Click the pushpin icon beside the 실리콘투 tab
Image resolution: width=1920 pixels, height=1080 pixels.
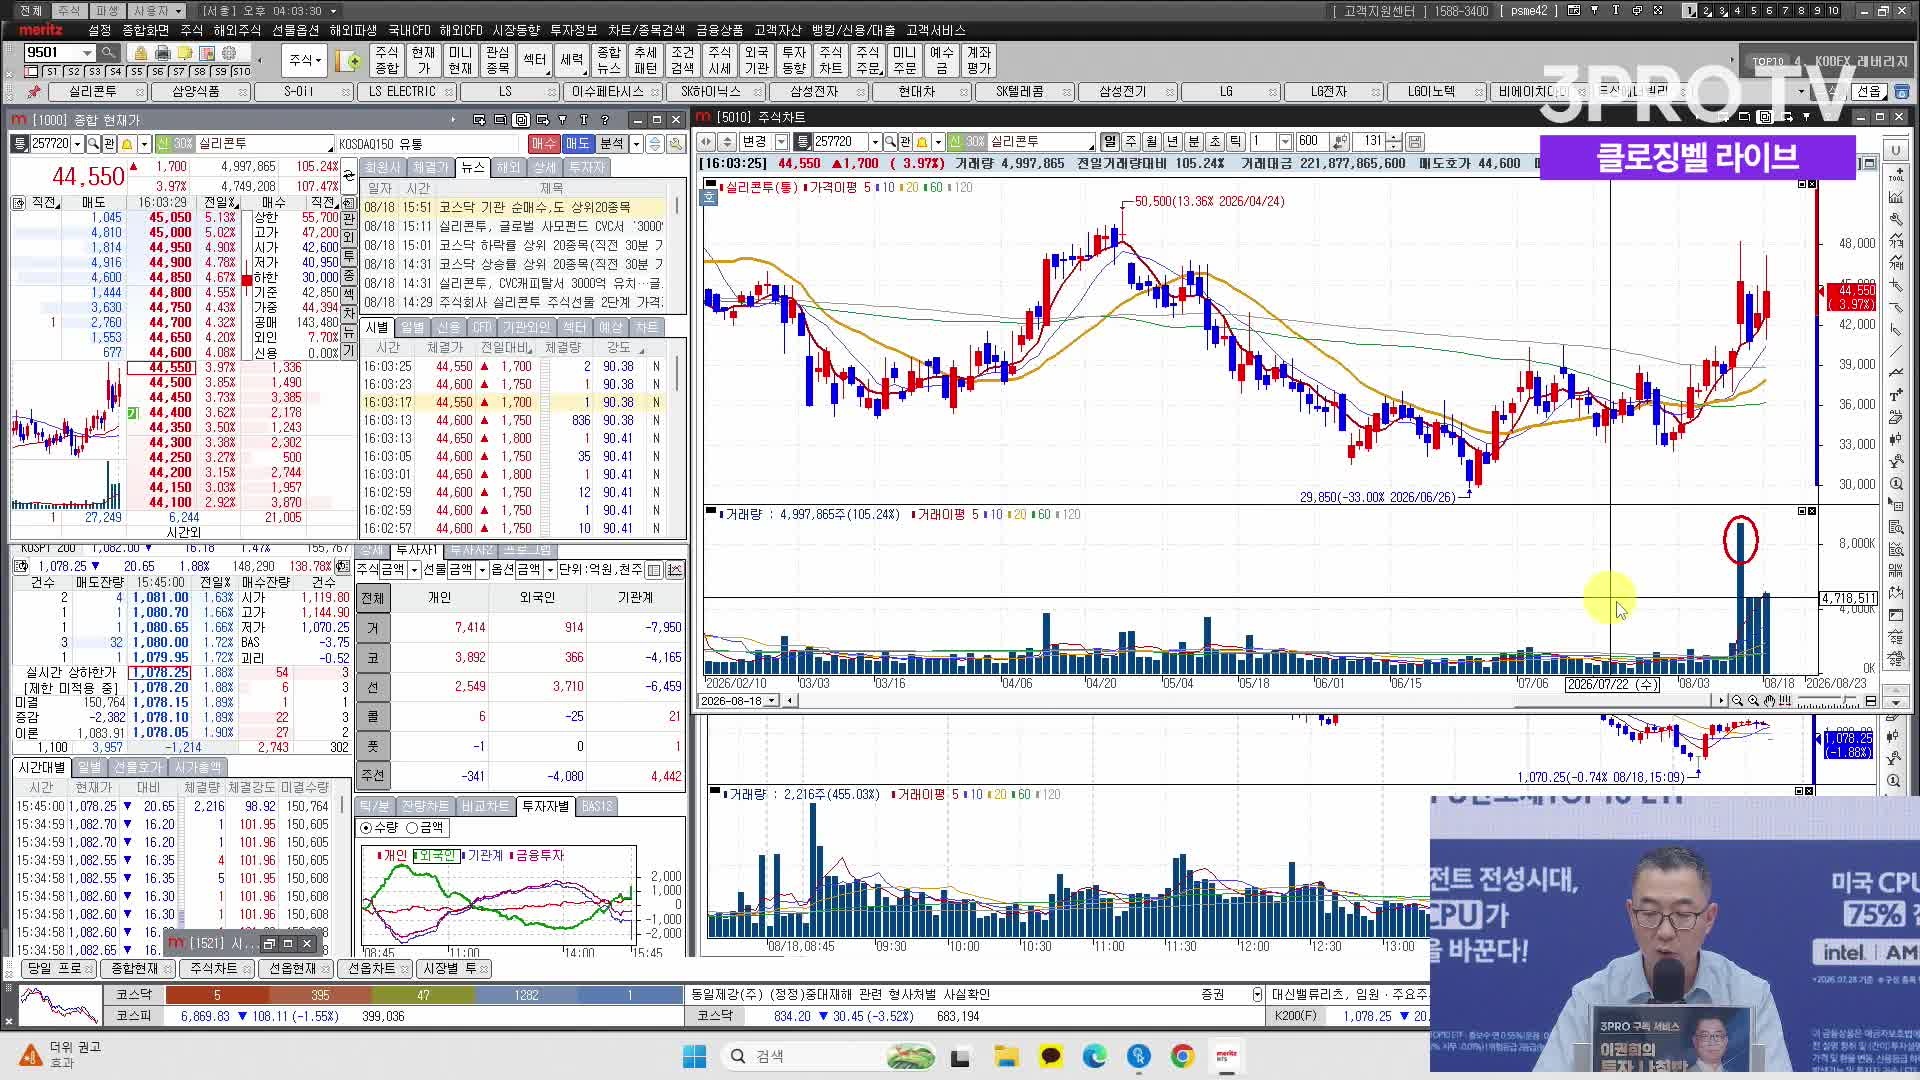click(x=33, y=92)
